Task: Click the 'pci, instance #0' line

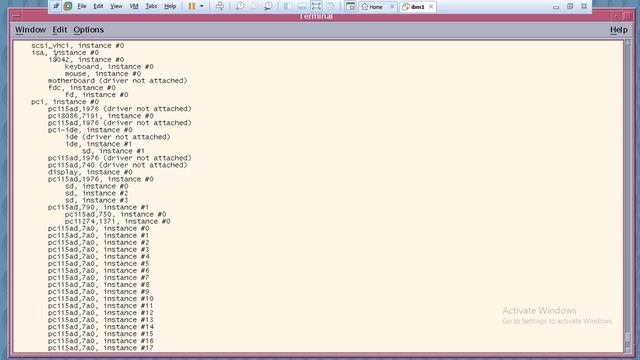Action: 65,102
